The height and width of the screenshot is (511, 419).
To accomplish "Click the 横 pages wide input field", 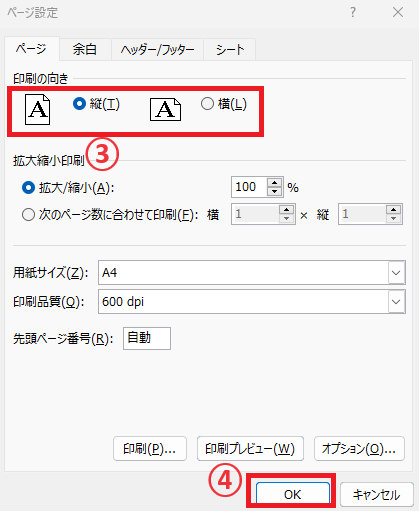I will tap(255, 214).
